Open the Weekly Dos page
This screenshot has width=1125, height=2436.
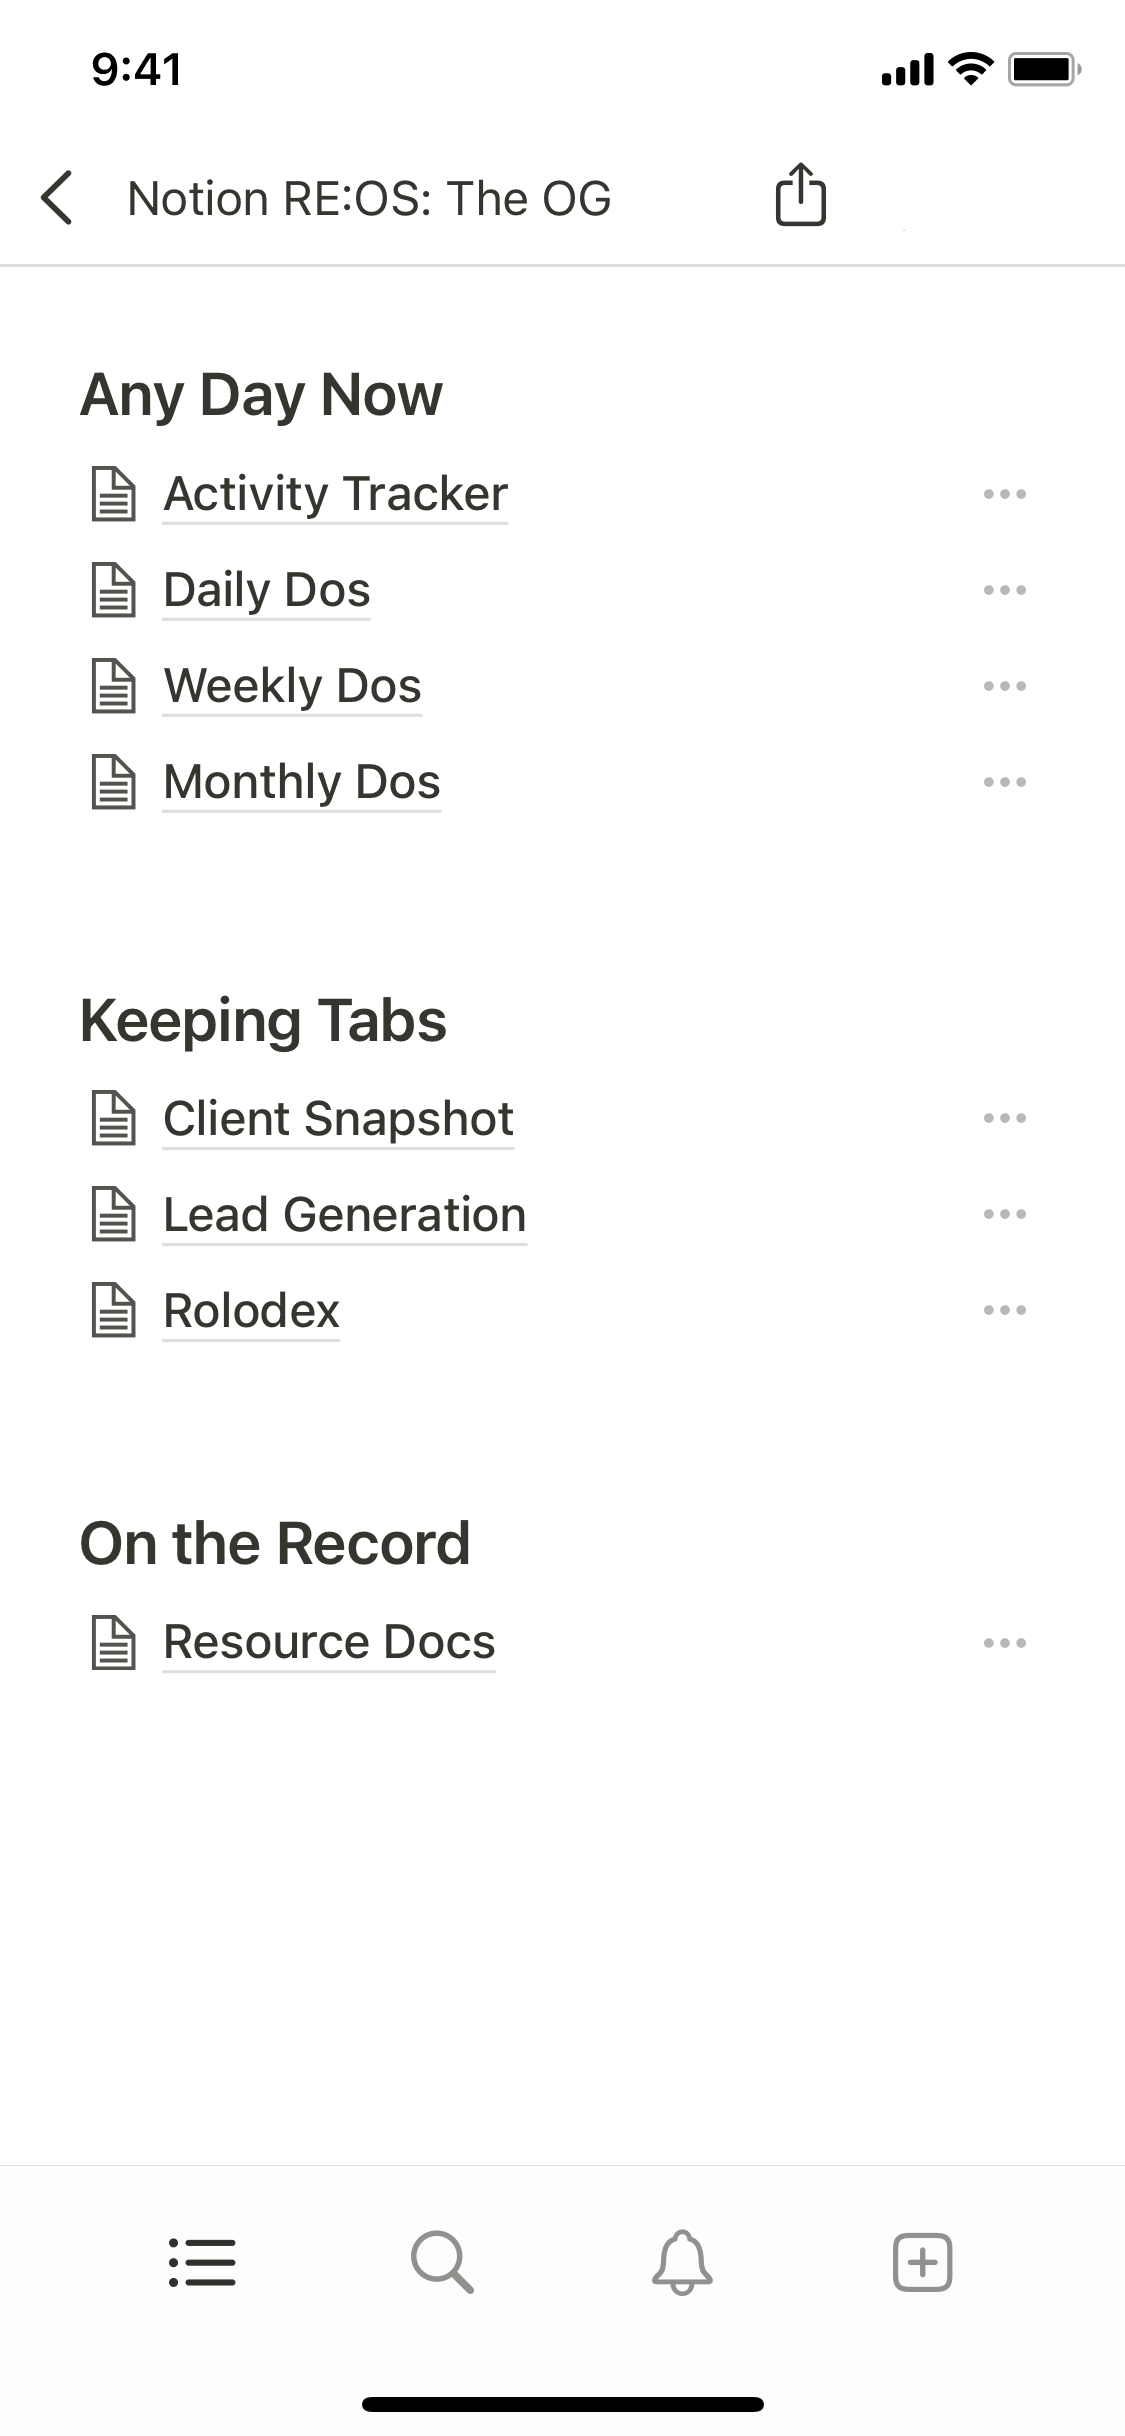coord(292,686)
